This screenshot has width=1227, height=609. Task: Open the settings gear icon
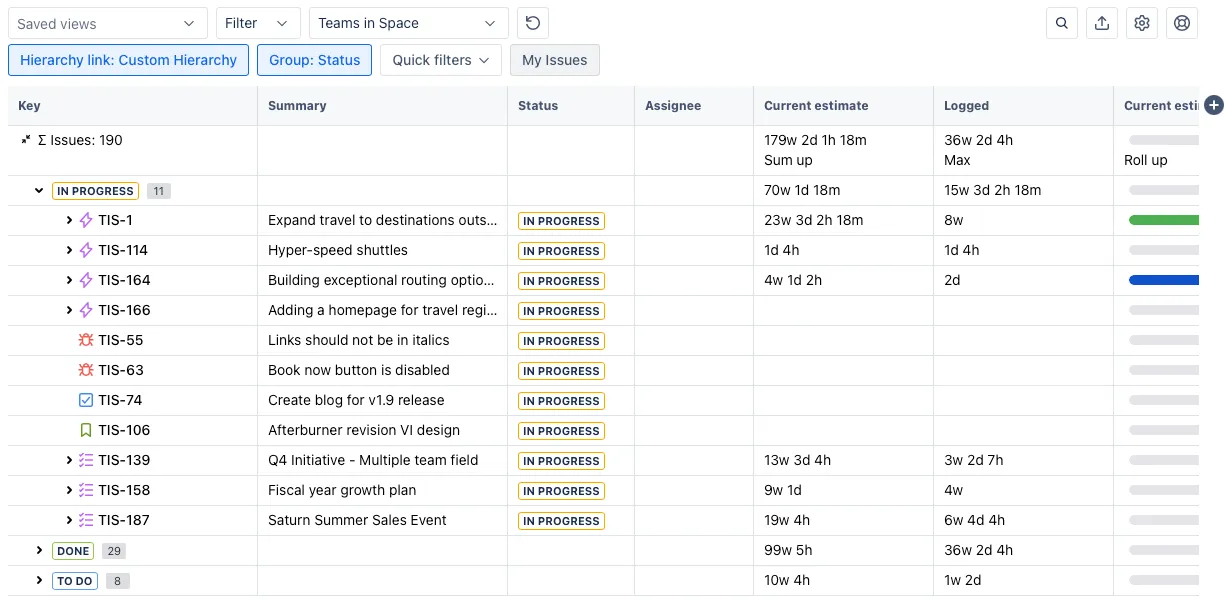(x=1142, y=23)
